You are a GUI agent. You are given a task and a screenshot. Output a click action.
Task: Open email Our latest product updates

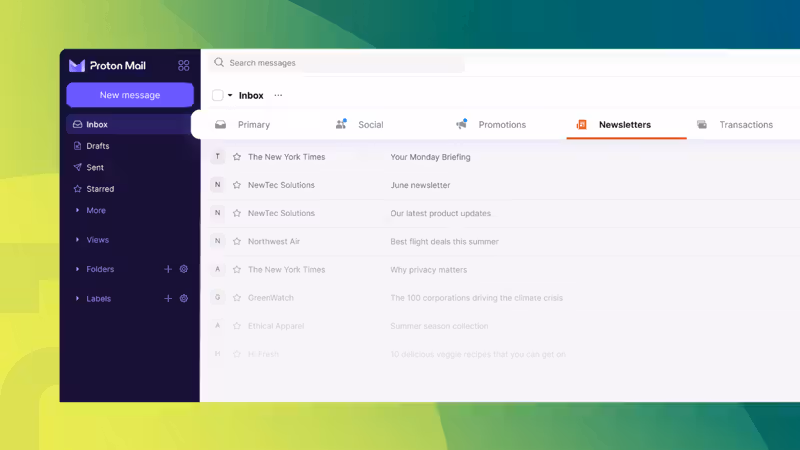click(440, 213)
